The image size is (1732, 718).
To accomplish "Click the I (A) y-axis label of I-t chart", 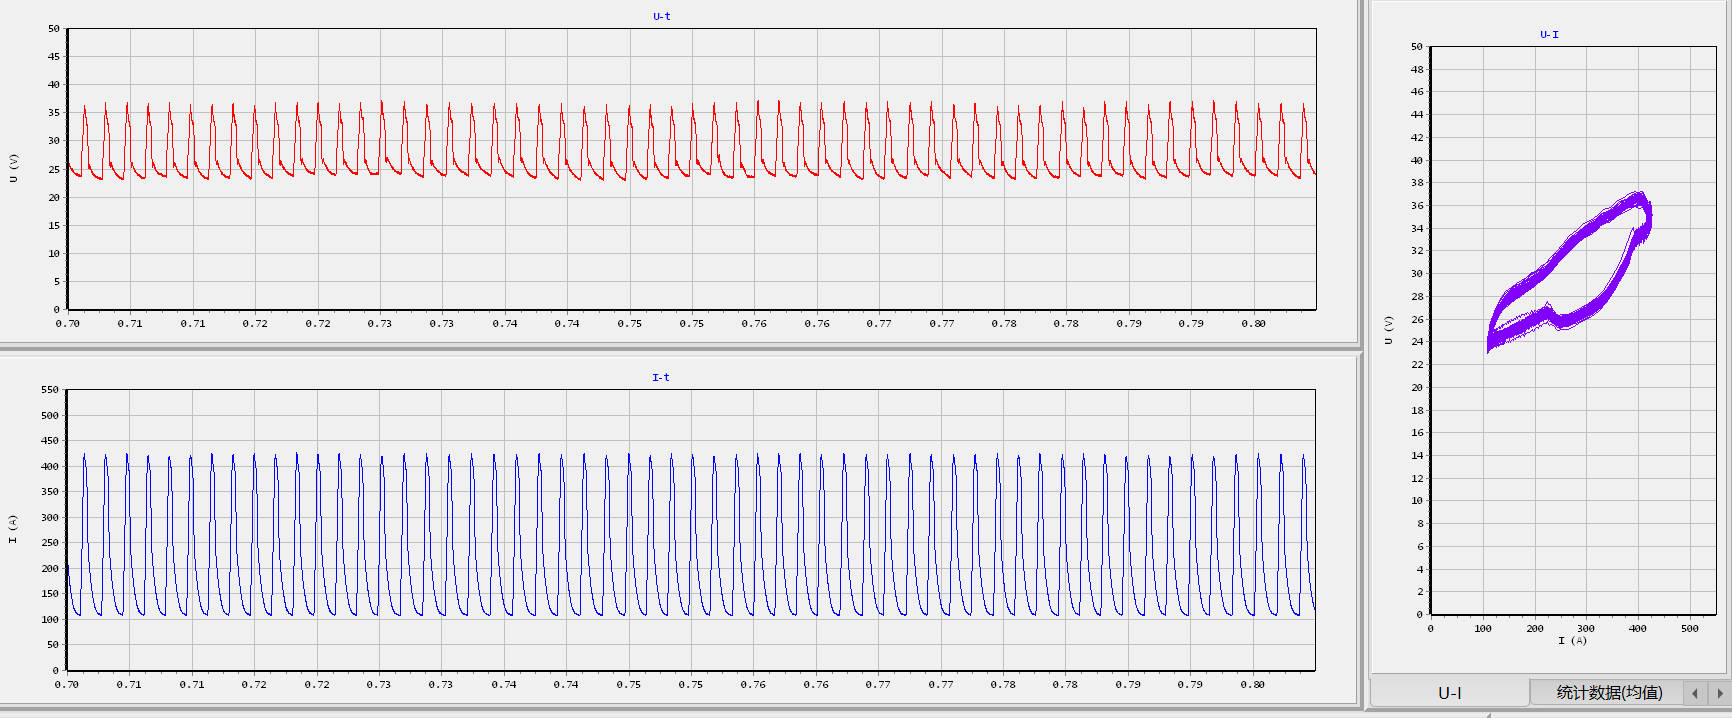I will (13, 529).
